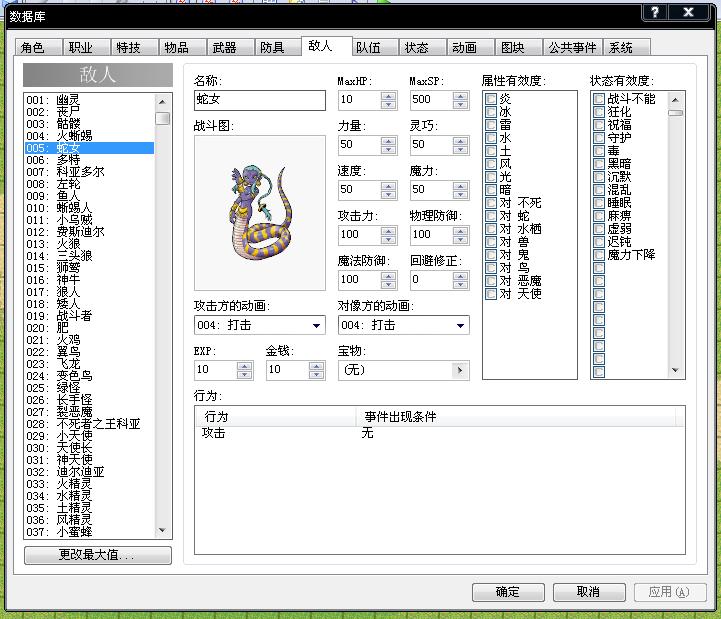Click the 状态有效度 scrollbar thumb

point(675,113)
